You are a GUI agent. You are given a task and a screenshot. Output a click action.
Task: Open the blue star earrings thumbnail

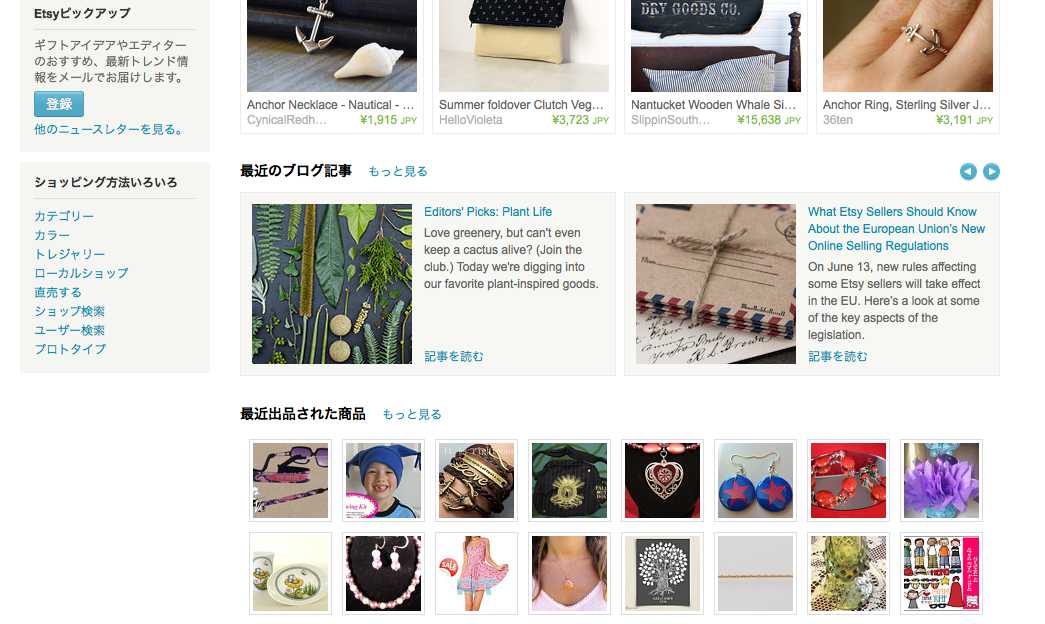(755, 481)
